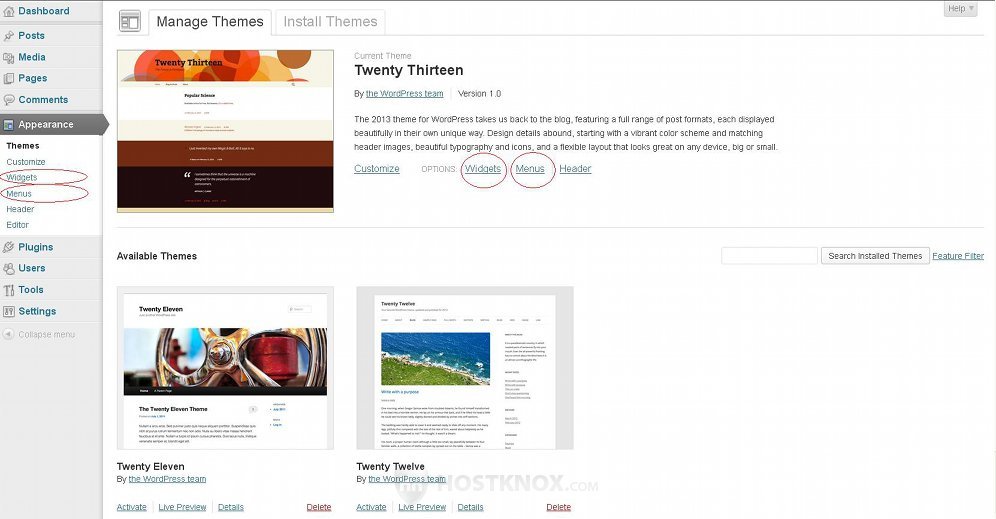
Task: Click WordPress team link under Twenty Eleven
Action: click(x=168, y=479)
